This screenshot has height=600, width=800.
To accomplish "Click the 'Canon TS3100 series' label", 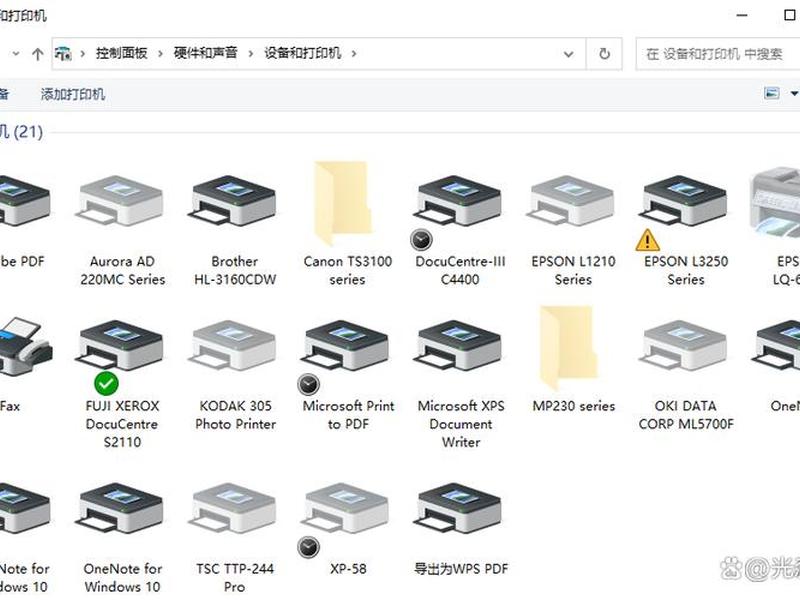I will click(347, 270).
